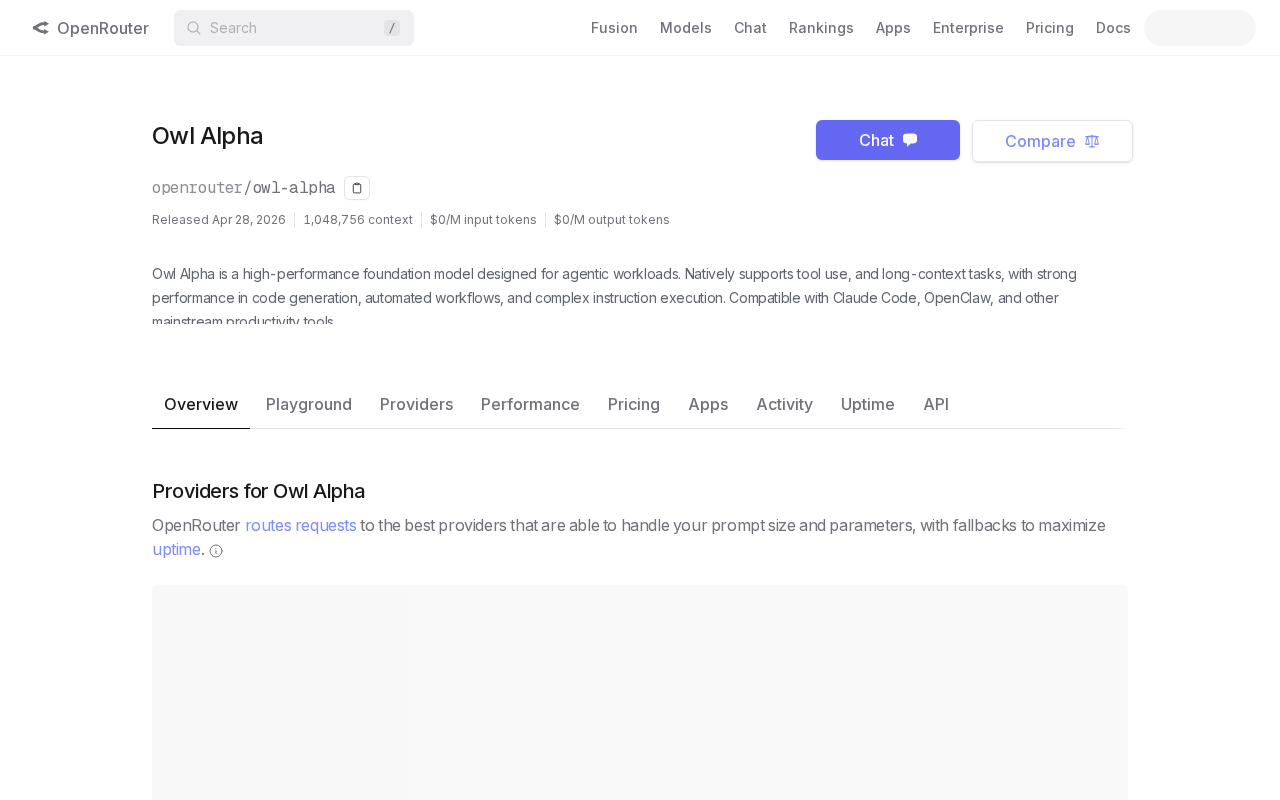Click the Compare button
1280x800 pixels.
1052,141
